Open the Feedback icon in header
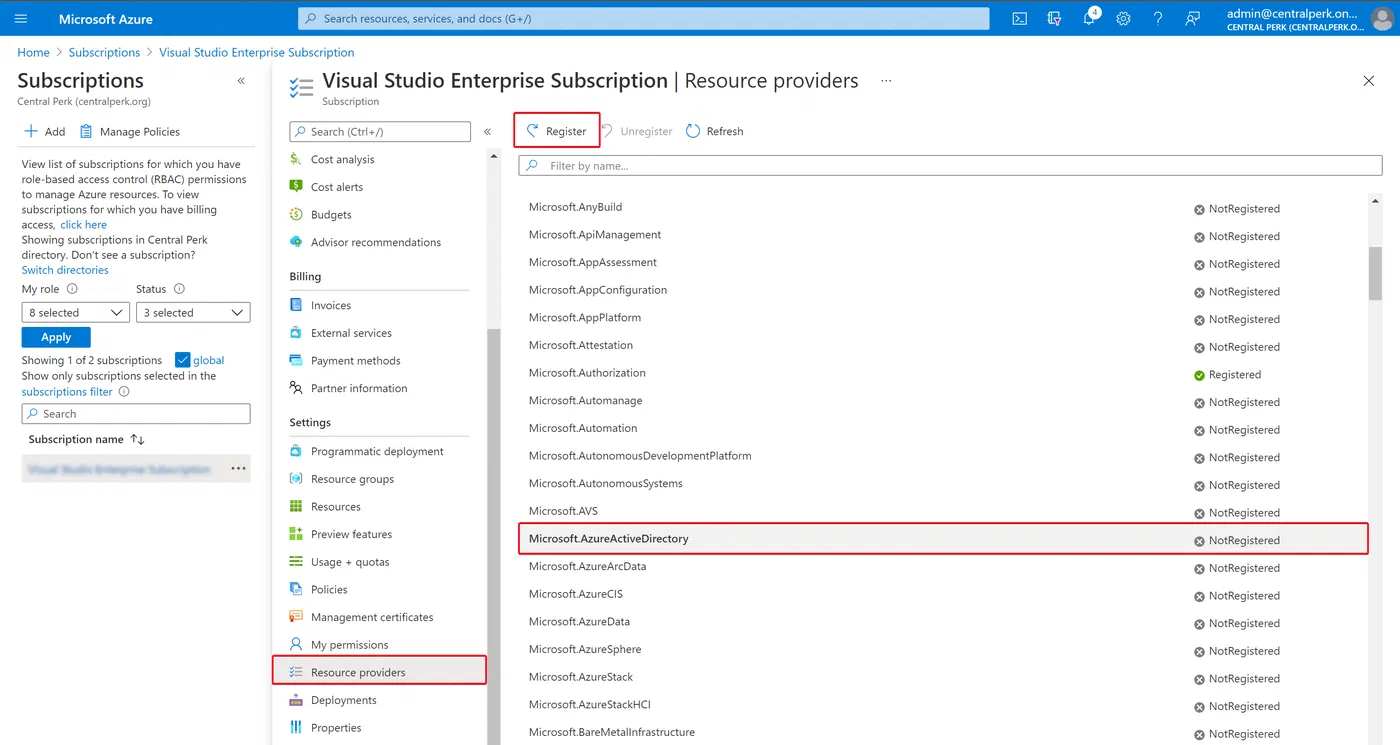Viewport: 1400px width, 745px height. pos(1192,18)
